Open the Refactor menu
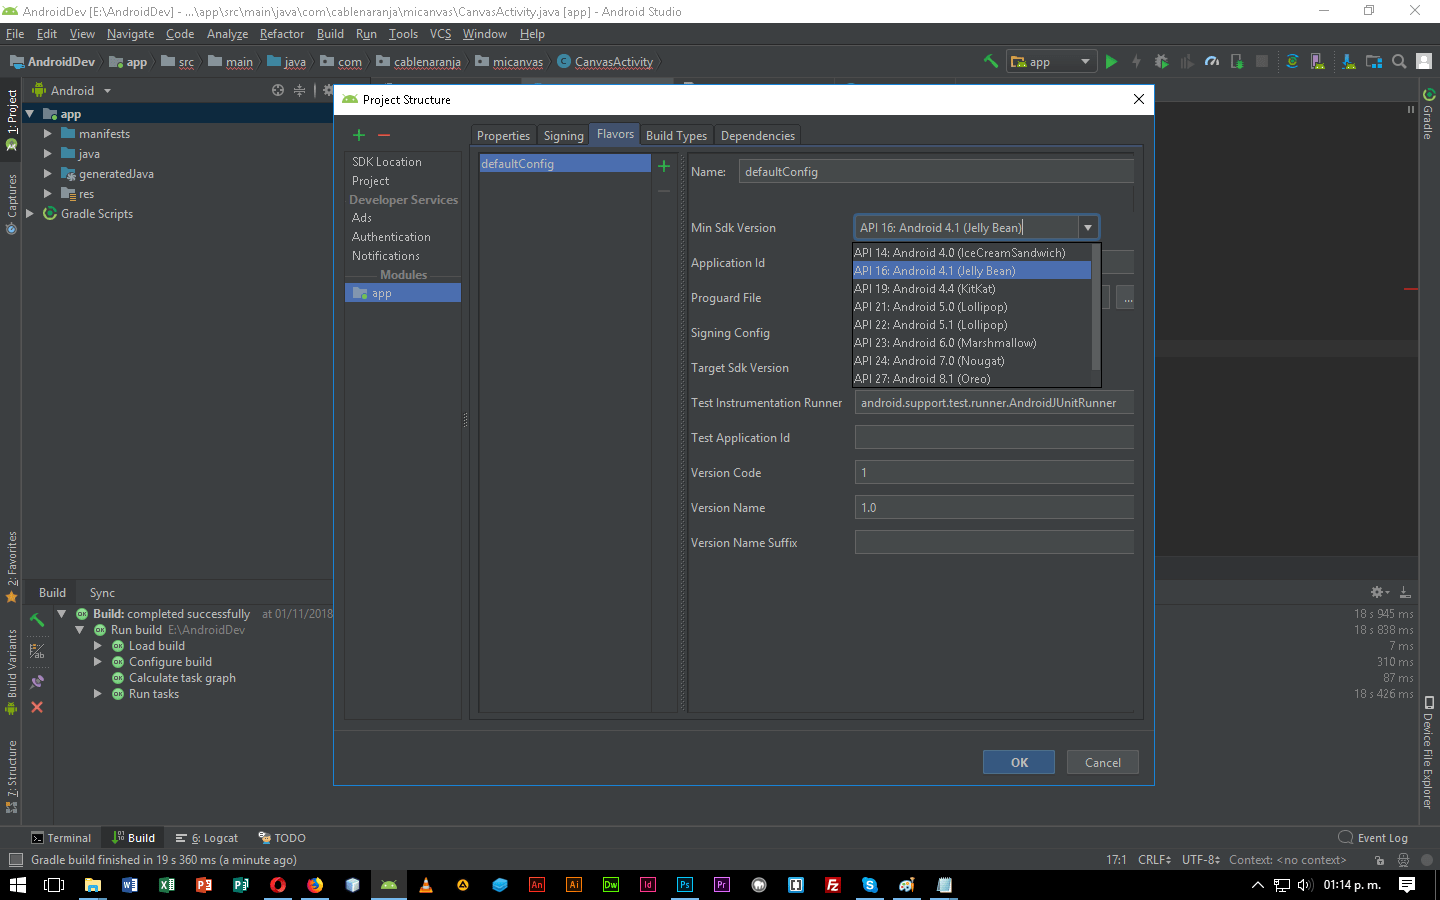 click(281, 33)
